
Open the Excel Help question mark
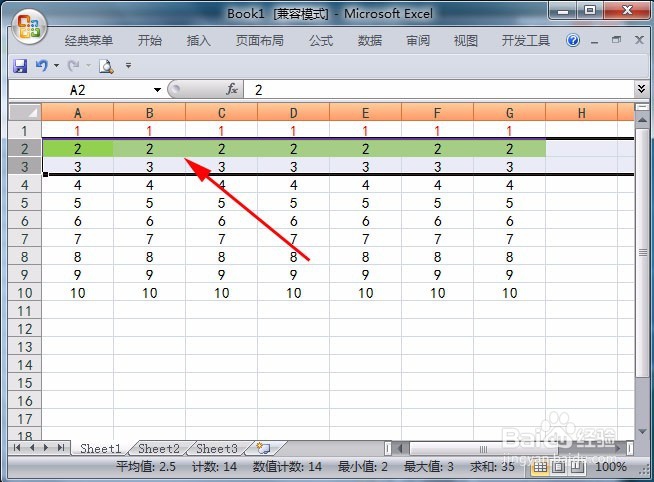(x=573, y=40)
